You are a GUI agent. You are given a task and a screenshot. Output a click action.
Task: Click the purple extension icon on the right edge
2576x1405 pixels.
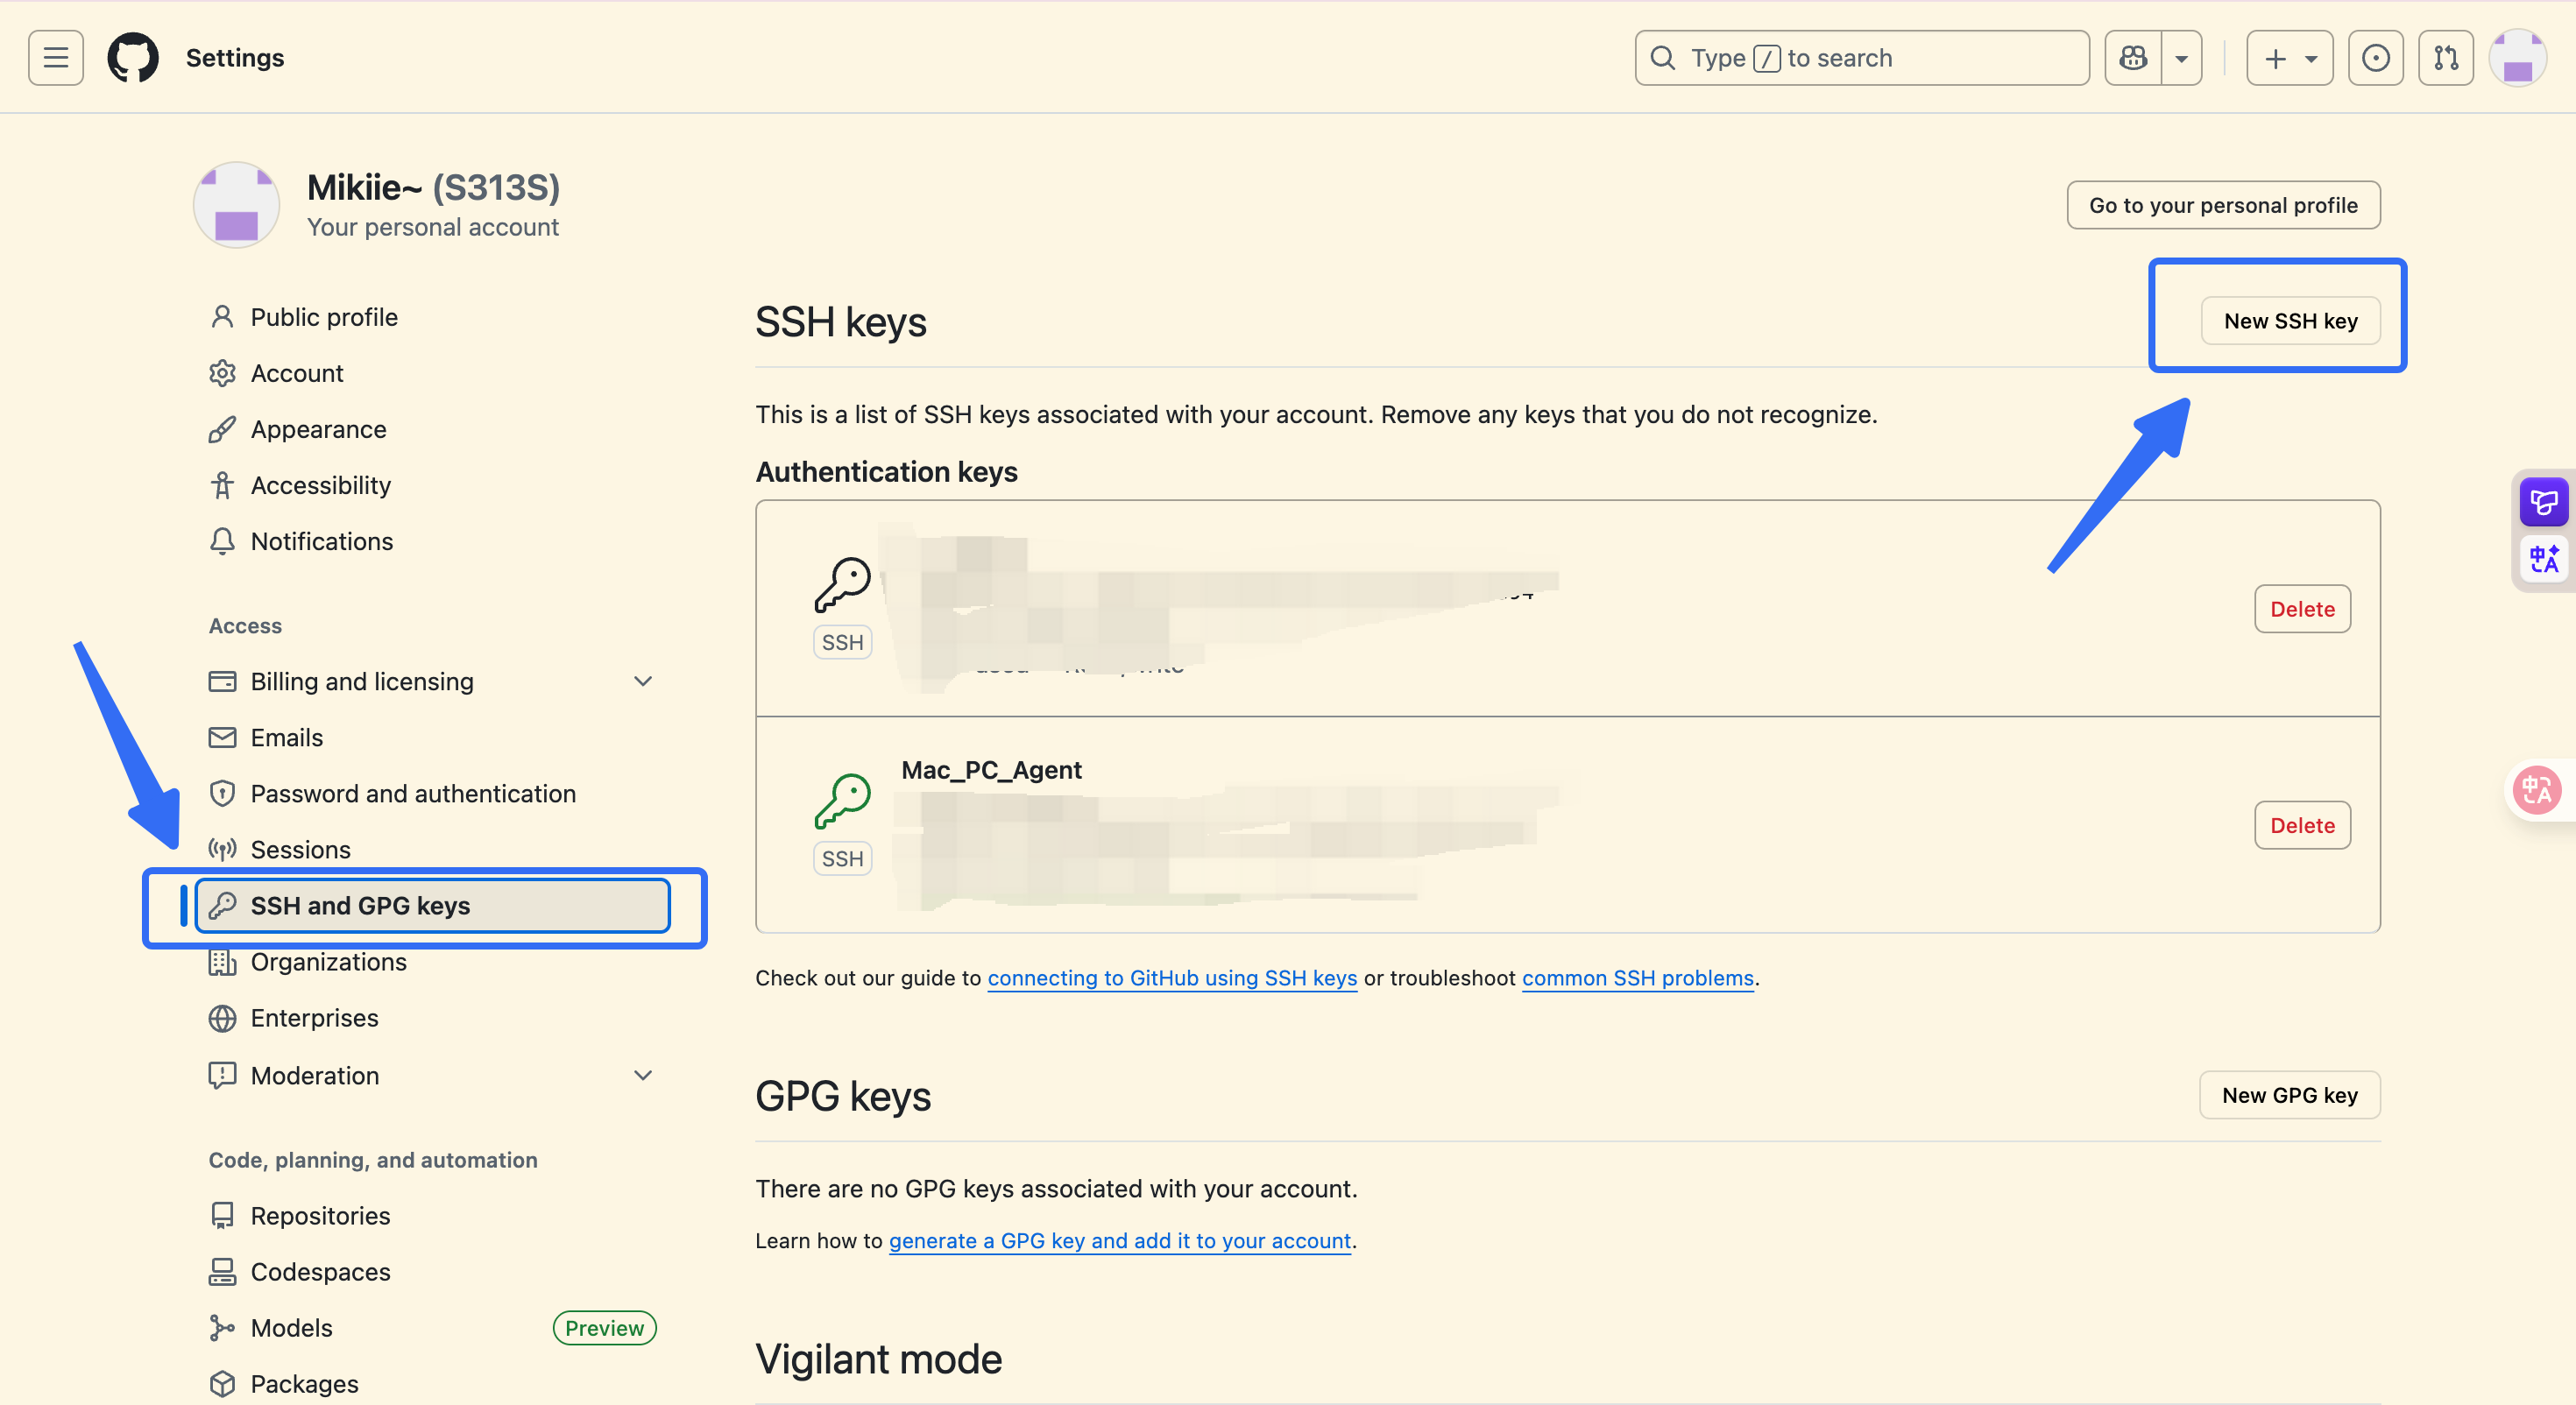point(2543,502)
